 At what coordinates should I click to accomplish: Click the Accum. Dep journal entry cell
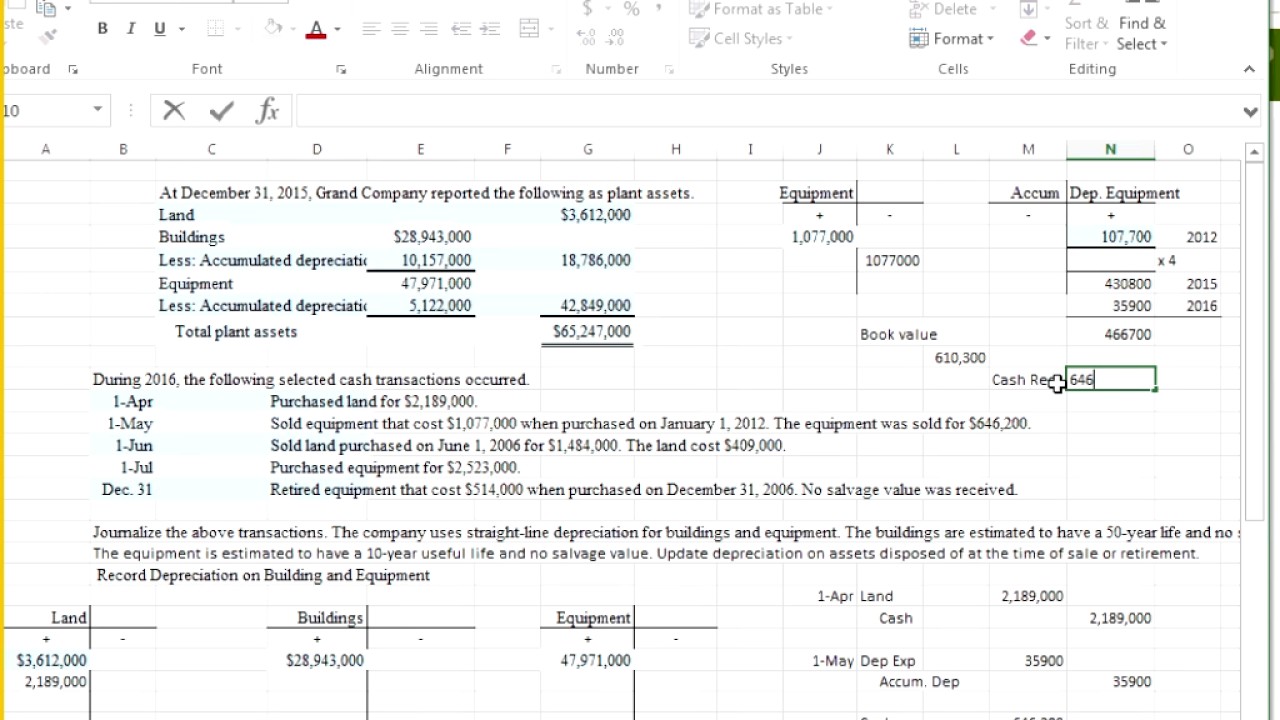pyautogui.click(x=919, y=682)
